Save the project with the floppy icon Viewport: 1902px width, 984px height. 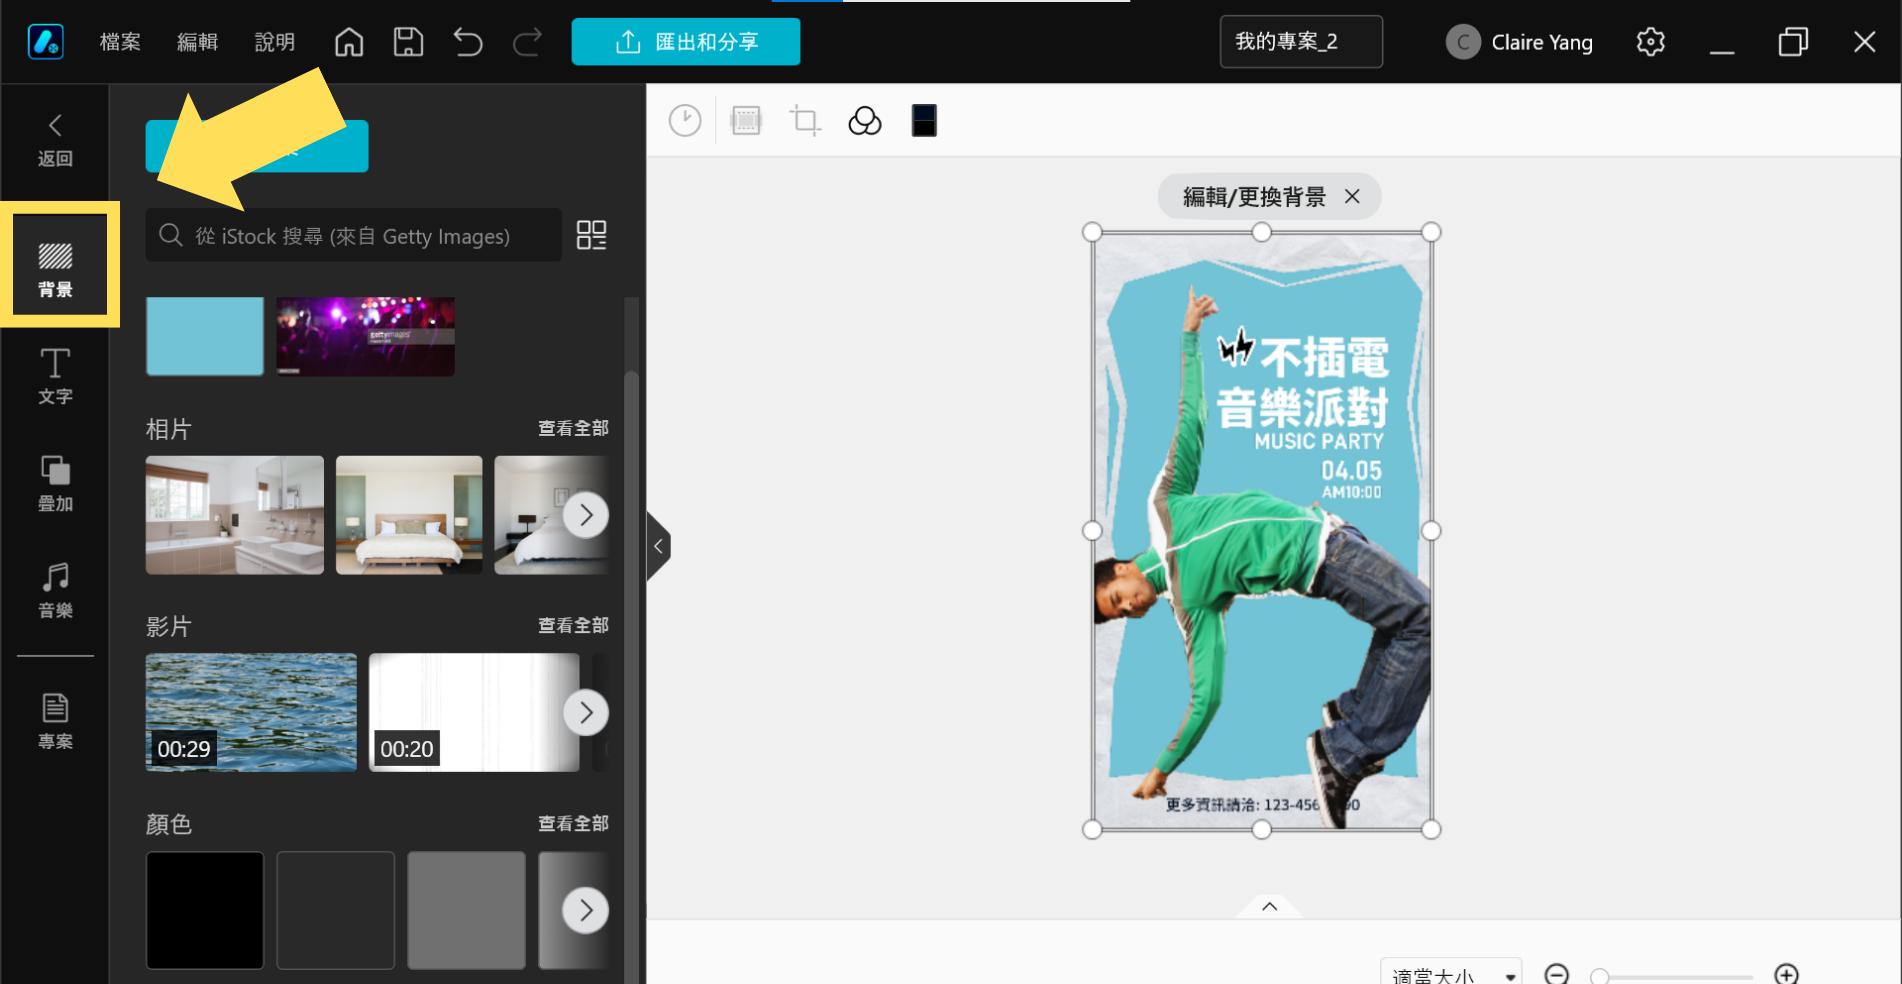coord(408,42)
